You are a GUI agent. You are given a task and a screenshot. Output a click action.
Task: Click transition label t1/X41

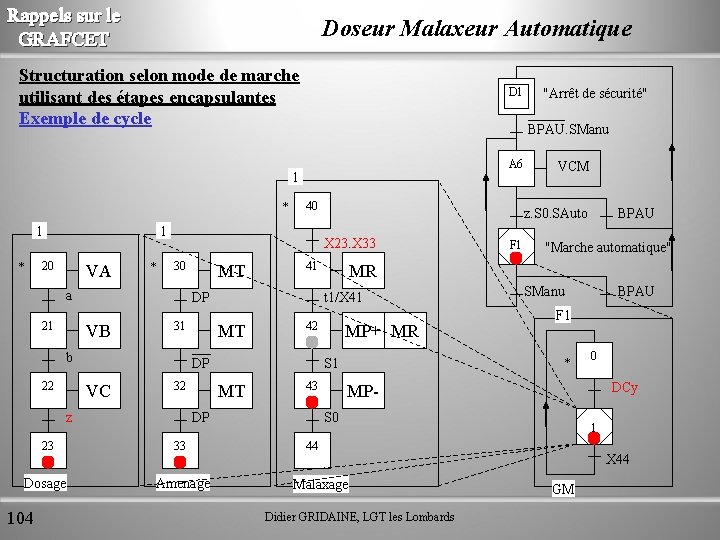[x=343, y=297]
